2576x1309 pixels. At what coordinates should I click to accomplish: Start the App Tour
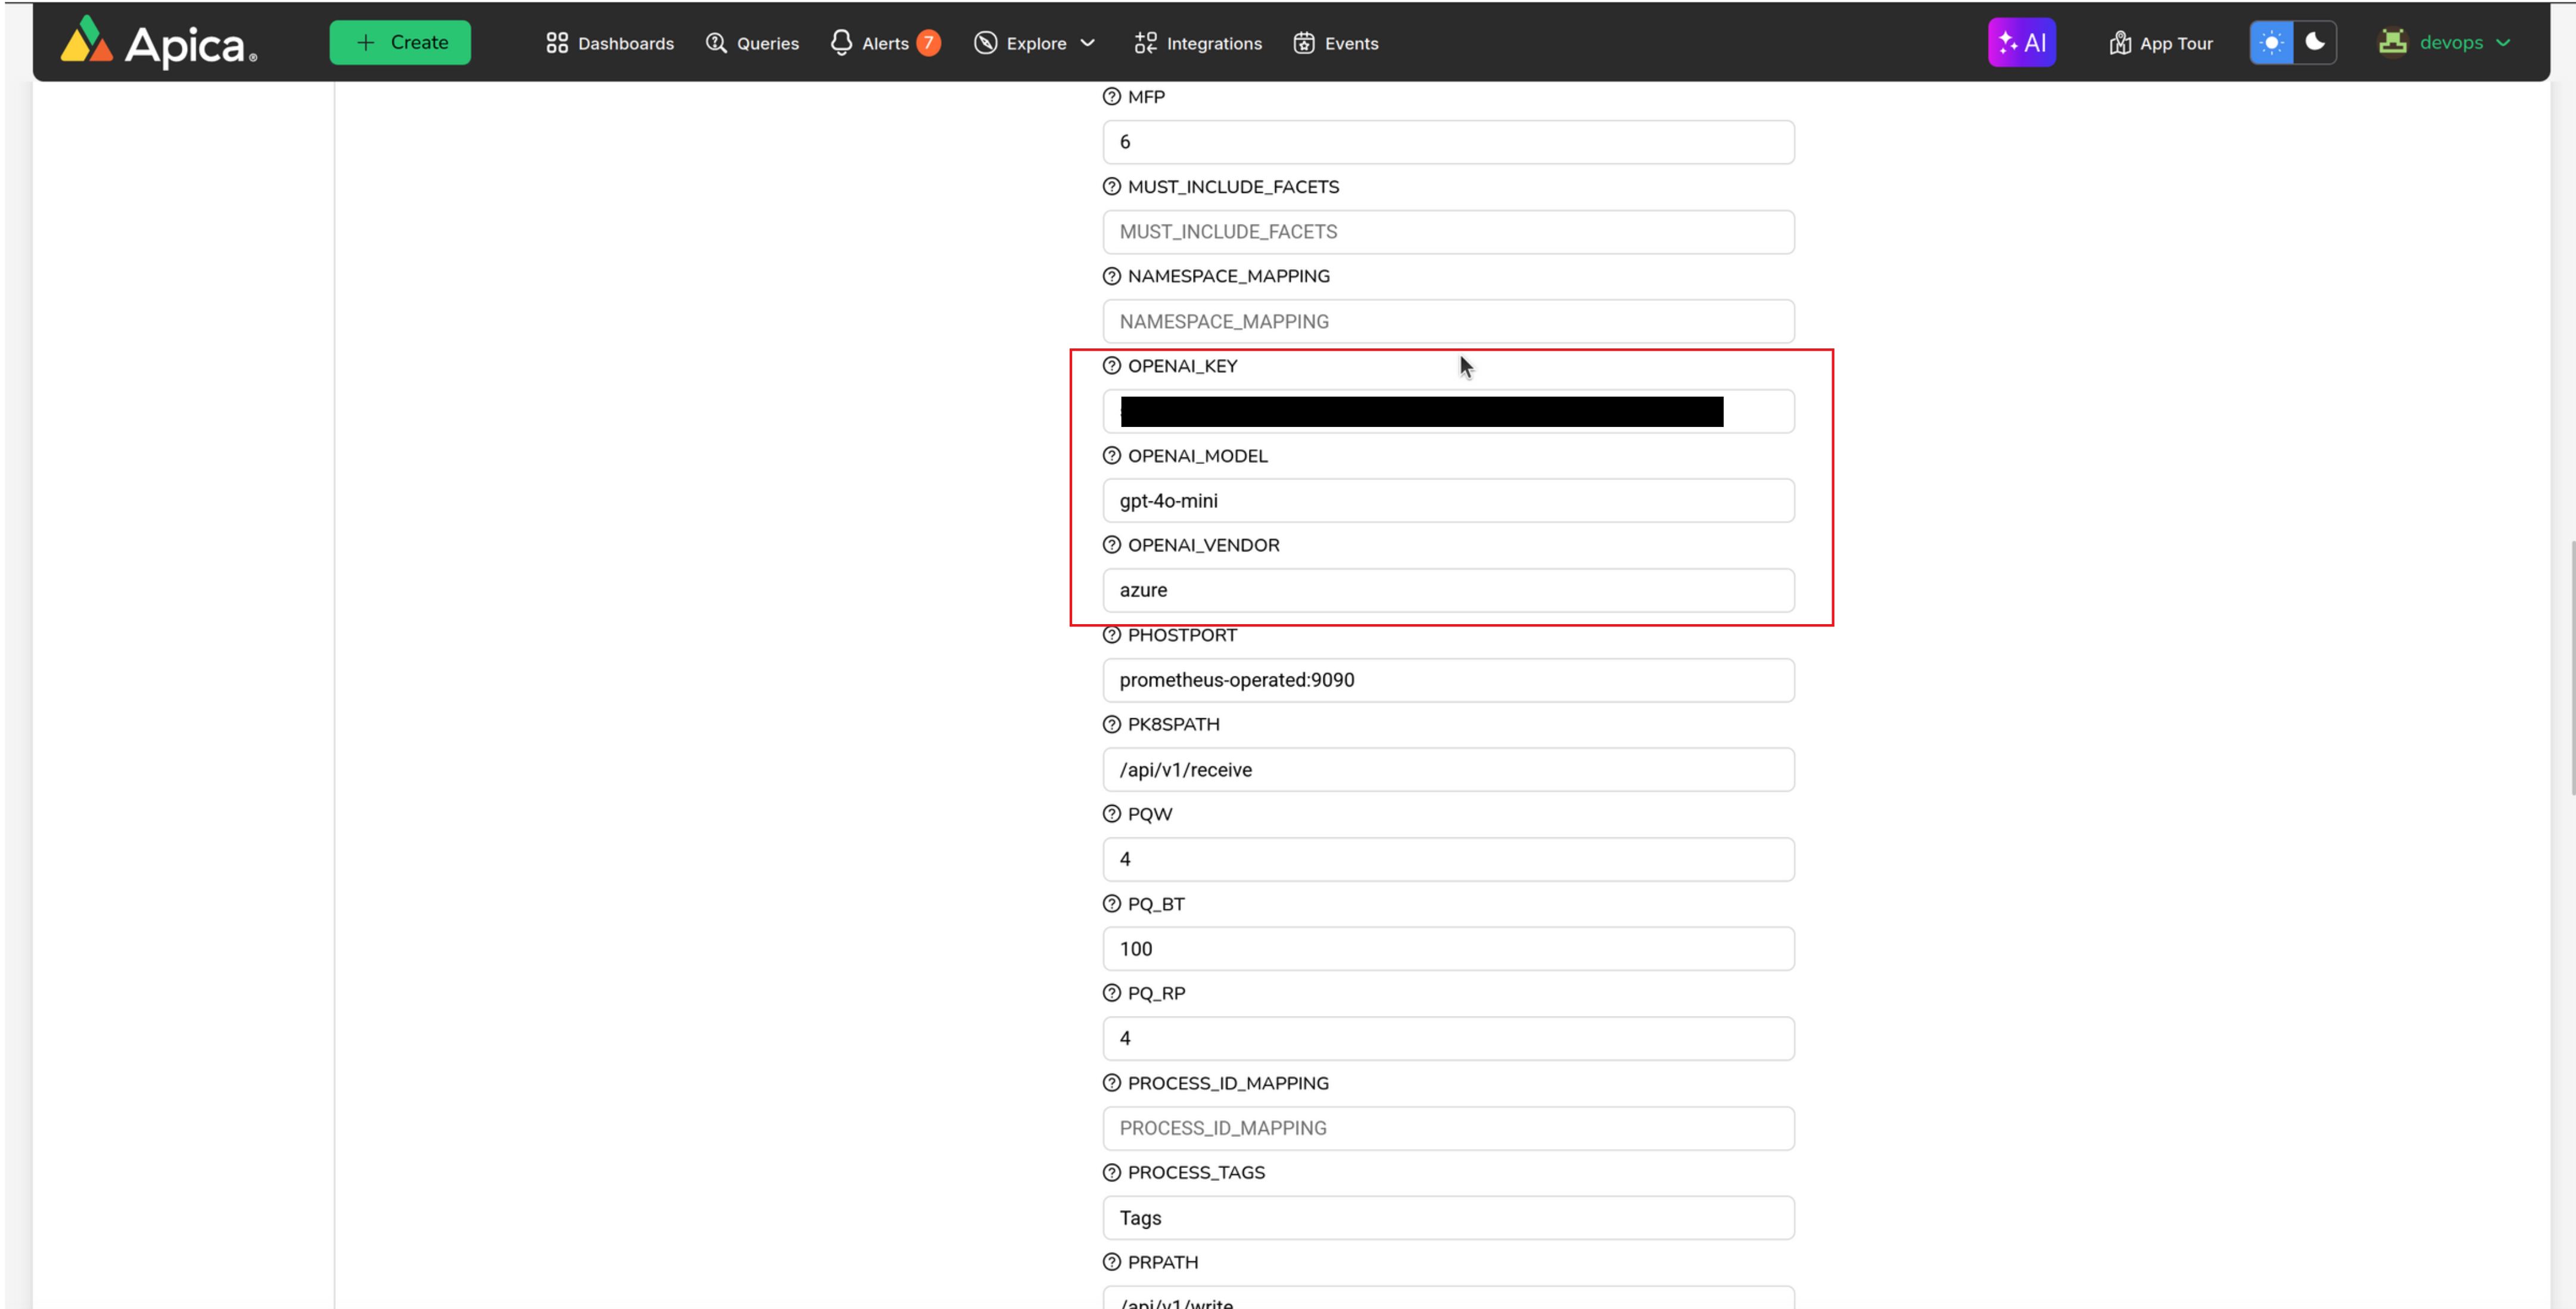(x=2161, y=43)
